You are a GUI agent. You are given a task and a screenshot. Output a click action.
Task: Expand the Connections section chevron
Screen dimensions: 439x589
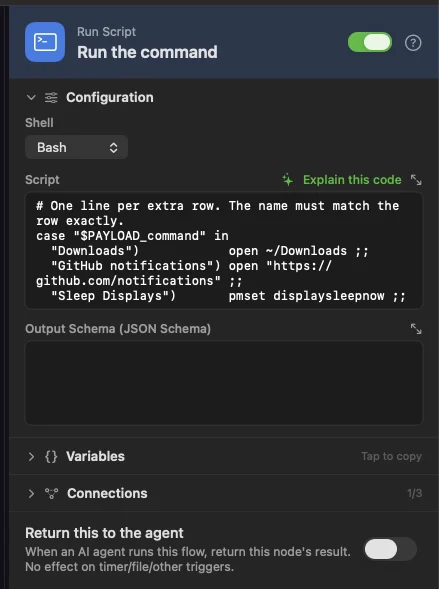pyautogui.click(x=31, y=494)
